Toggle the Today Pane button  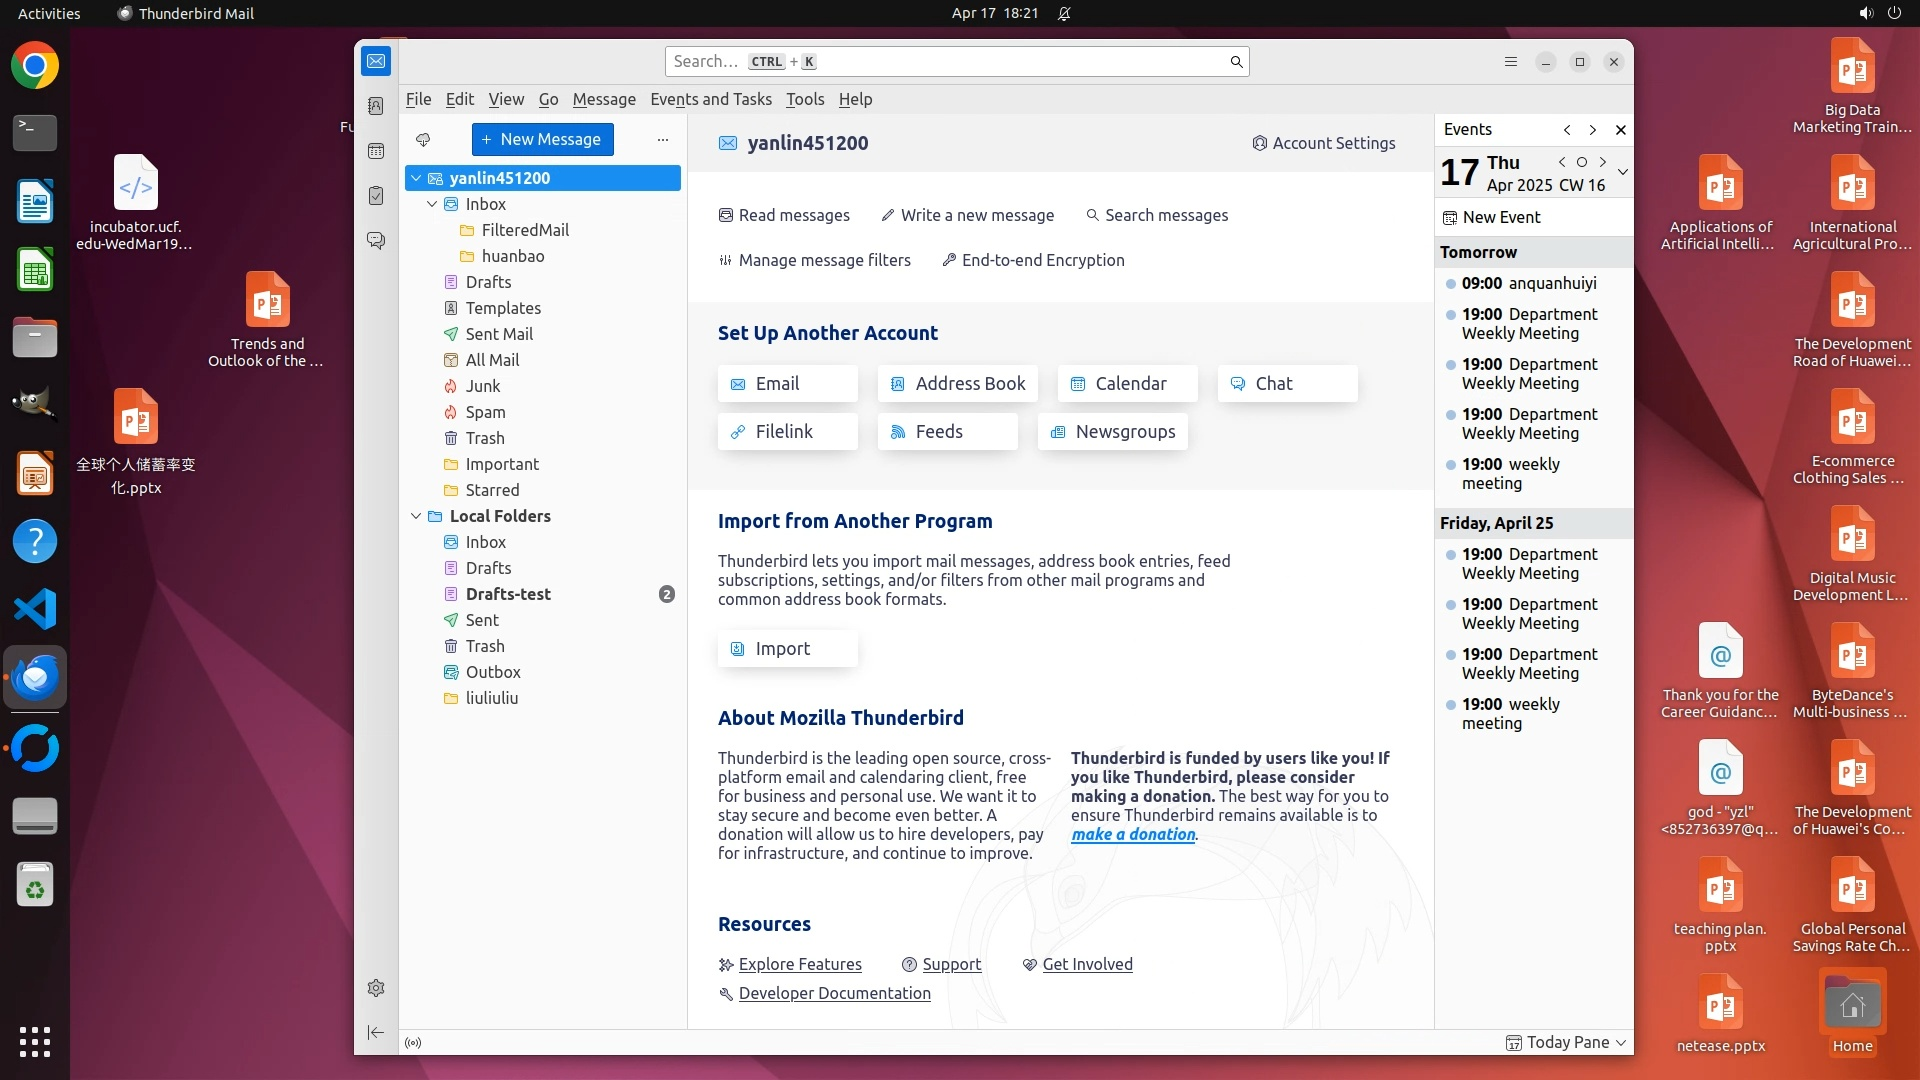pyautogui.click(x=1566, y=1042)
